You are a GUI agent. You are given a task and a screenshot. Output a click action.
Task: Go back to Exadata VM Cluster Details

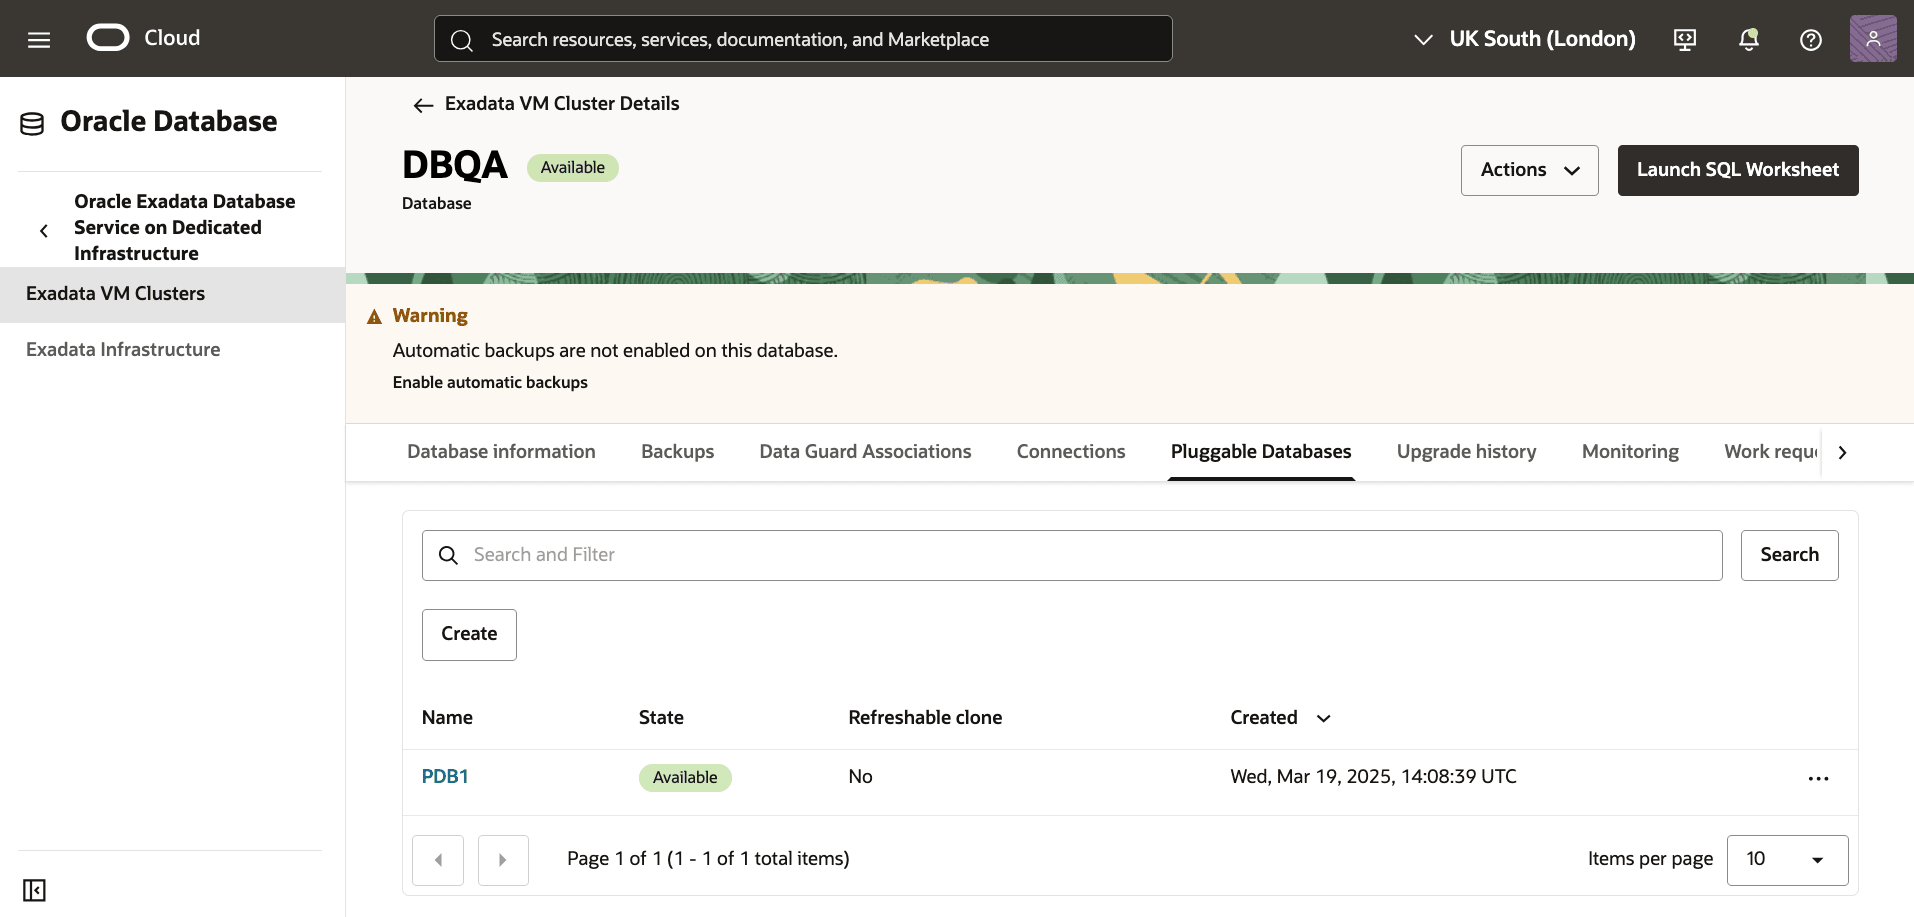[547, 104]
